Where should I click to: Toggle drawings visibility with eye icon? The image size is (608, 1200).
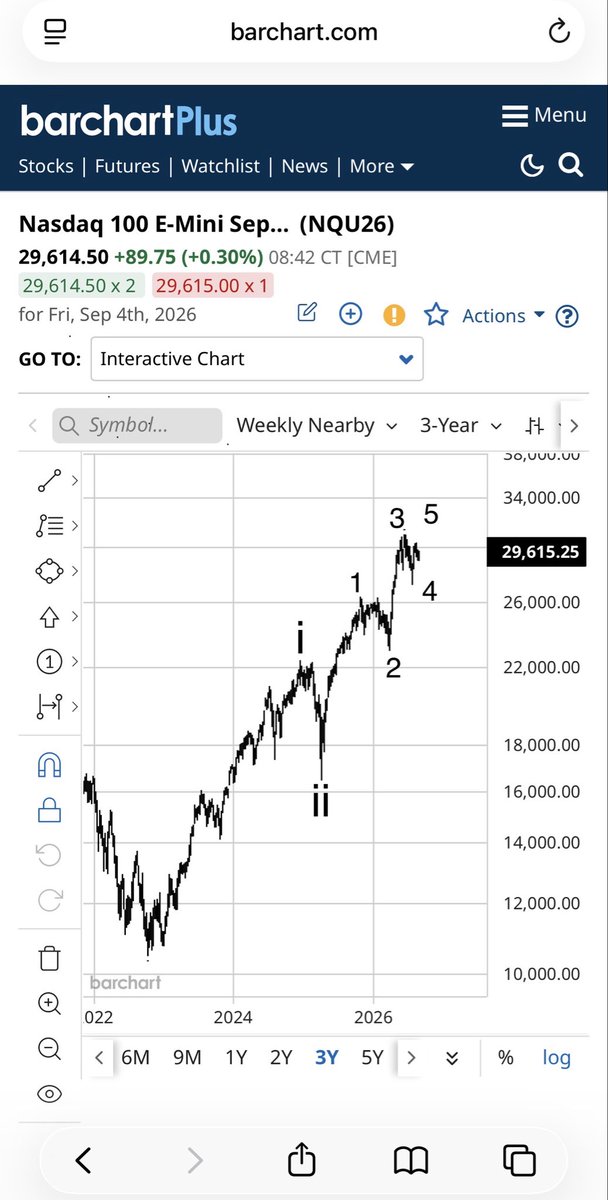click(49, 1094)
